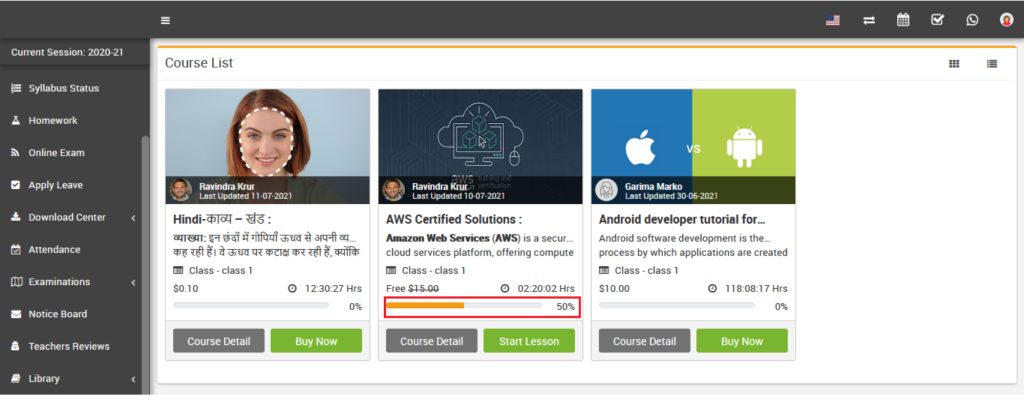1024x410 pixels.
Task: Click the Teachers Reviews icon
Action: pyautogui.click(x=16, y=346)
